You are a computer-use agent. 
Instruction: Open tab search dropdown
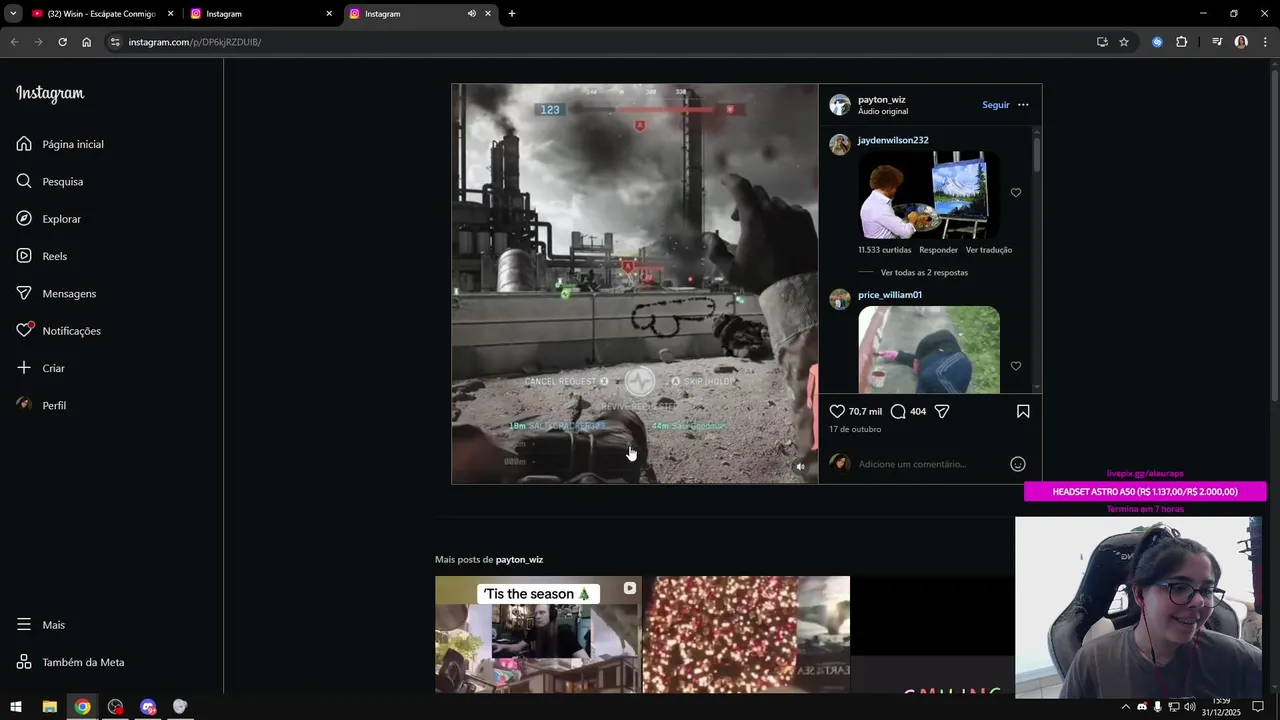(x=13, y=14)
